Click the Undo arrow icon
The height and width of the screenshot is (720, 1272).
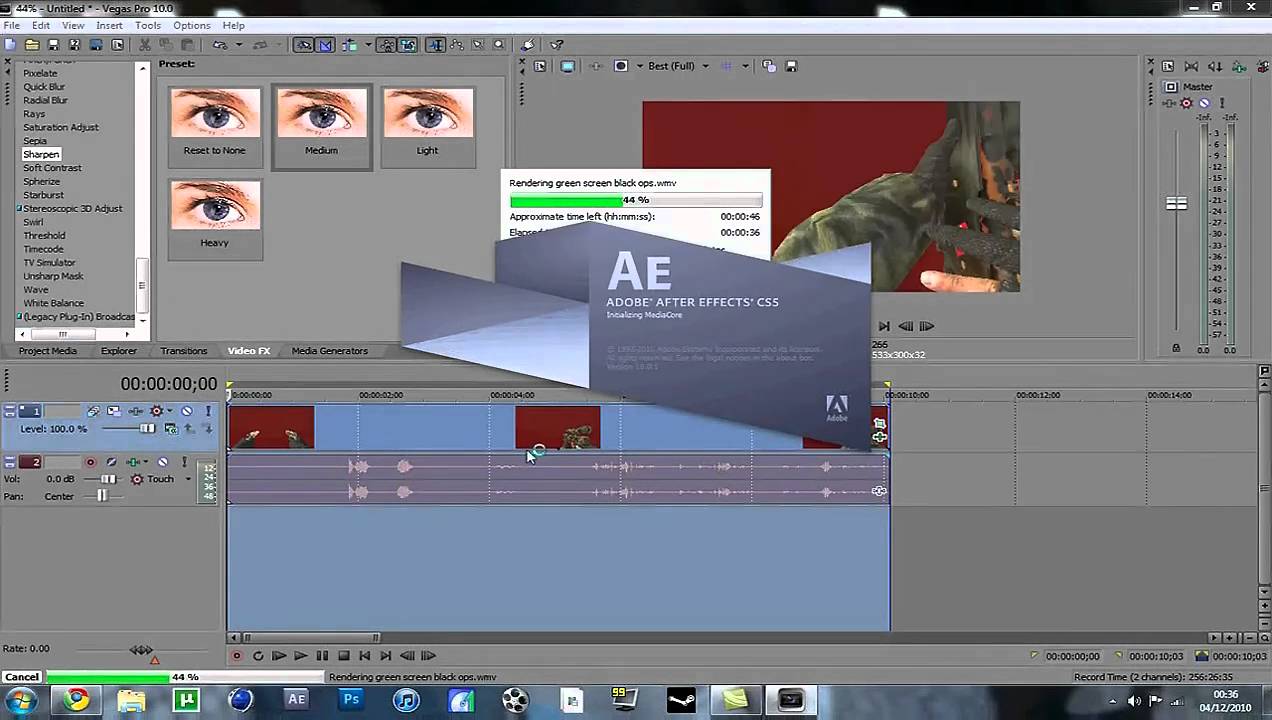pos(220,45)
